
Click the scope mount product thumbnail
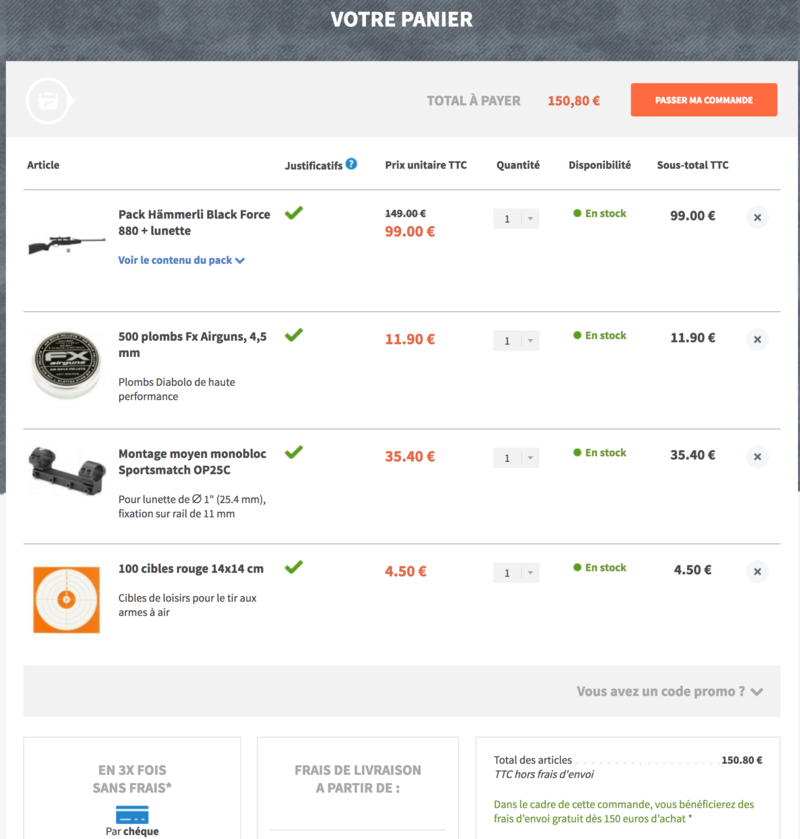point(66,470)
